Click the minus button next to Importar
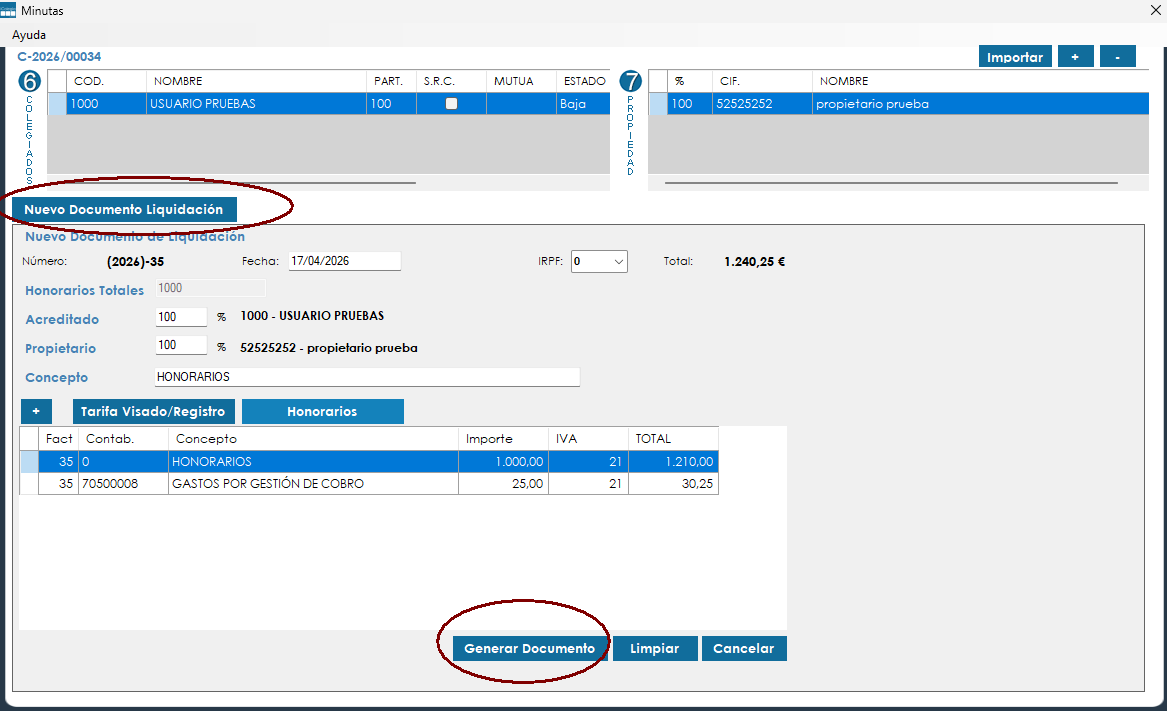 1117,57
